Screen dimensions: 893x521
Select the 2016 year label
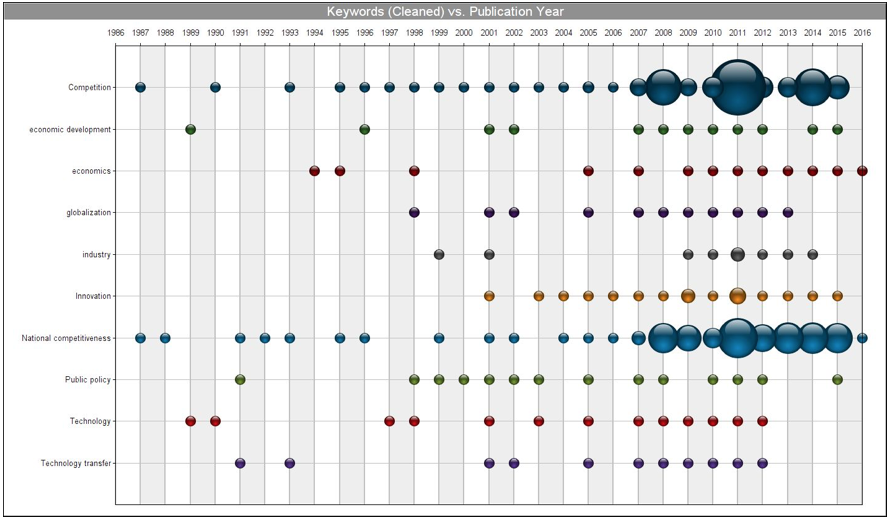[x=862, y=33]
